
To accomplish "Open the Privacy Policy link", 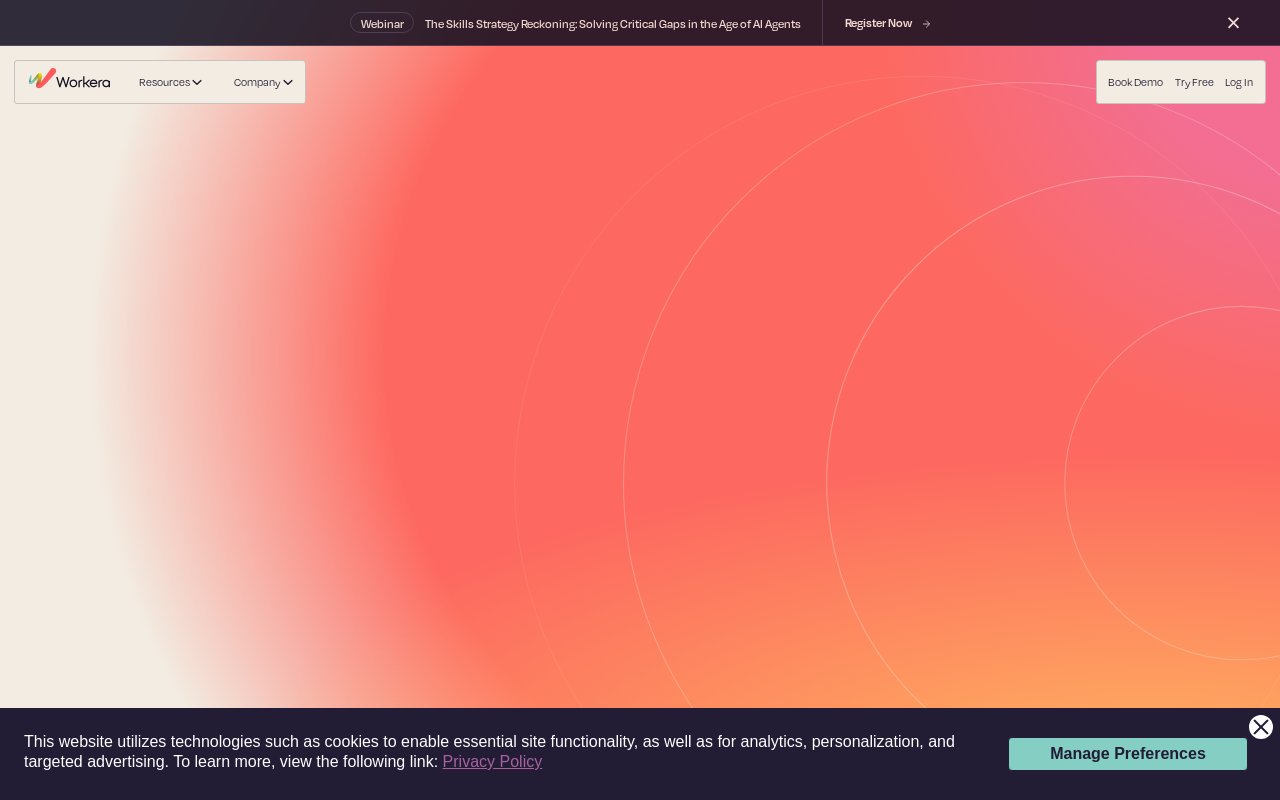I will click(x=492, y=761).
